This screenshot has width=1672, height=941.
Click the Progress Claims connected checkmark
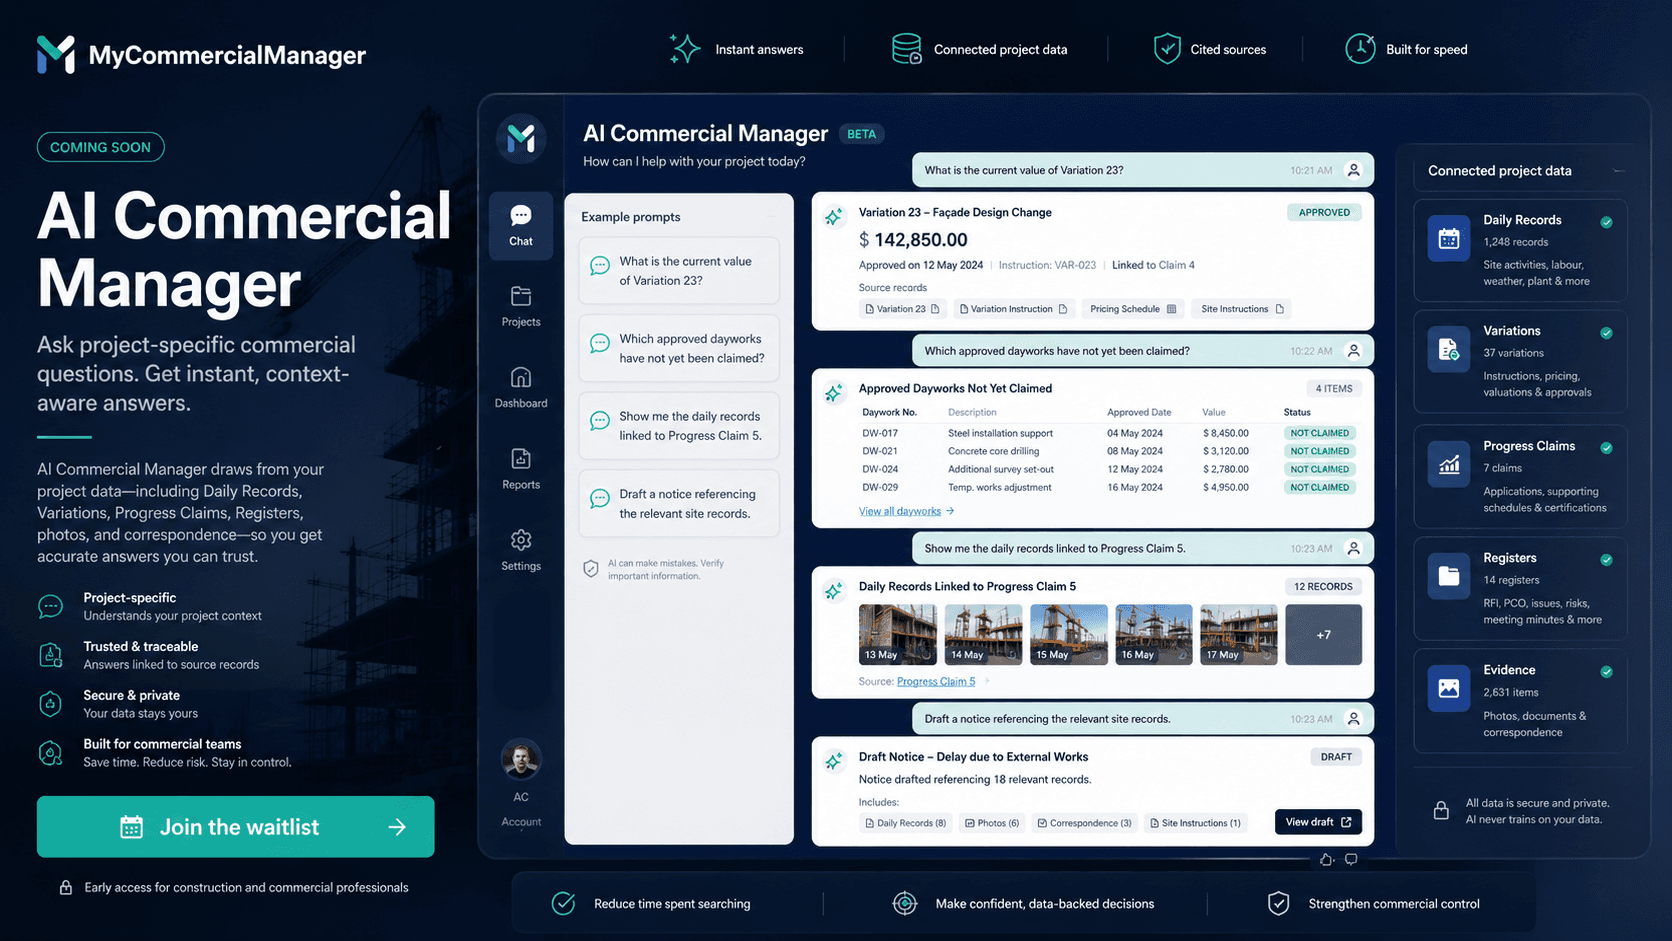coord(1606,448)
